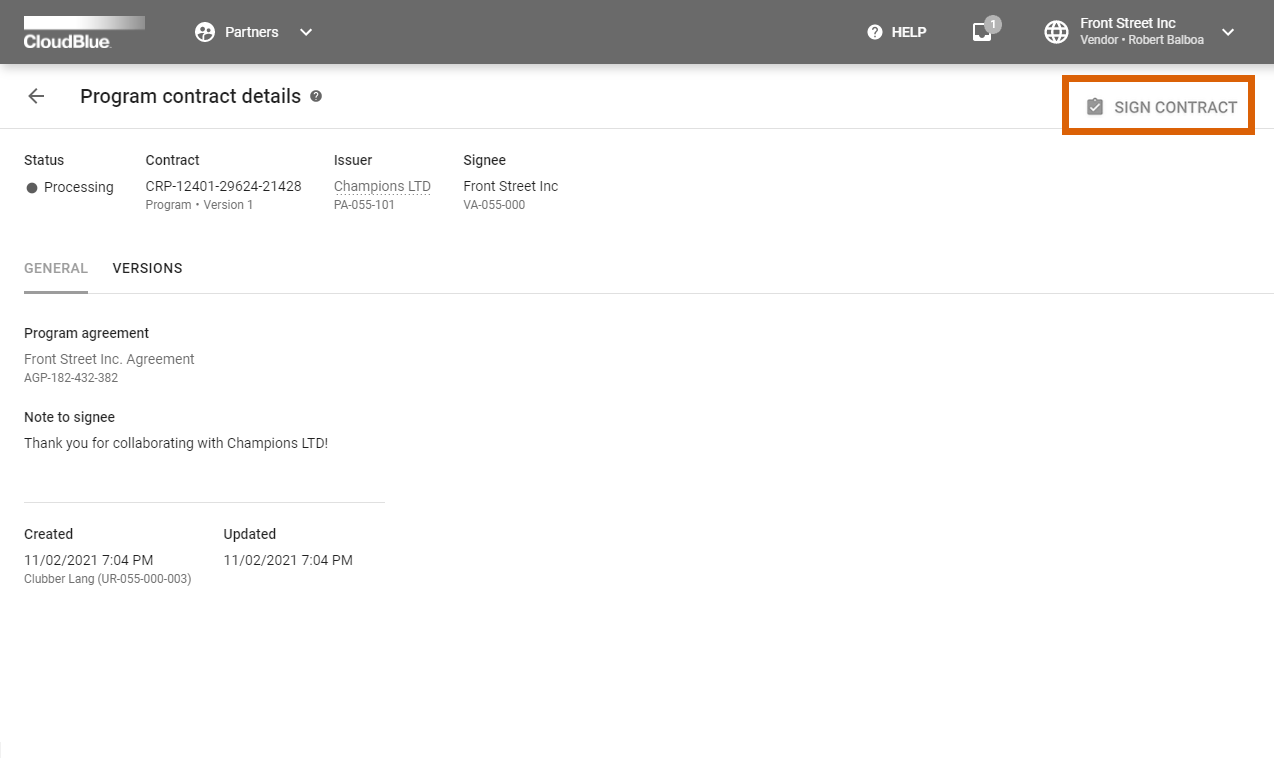1274x758 pixels.
Task: Click the CloudBlue logo
Action: click(x=84, y=30)
